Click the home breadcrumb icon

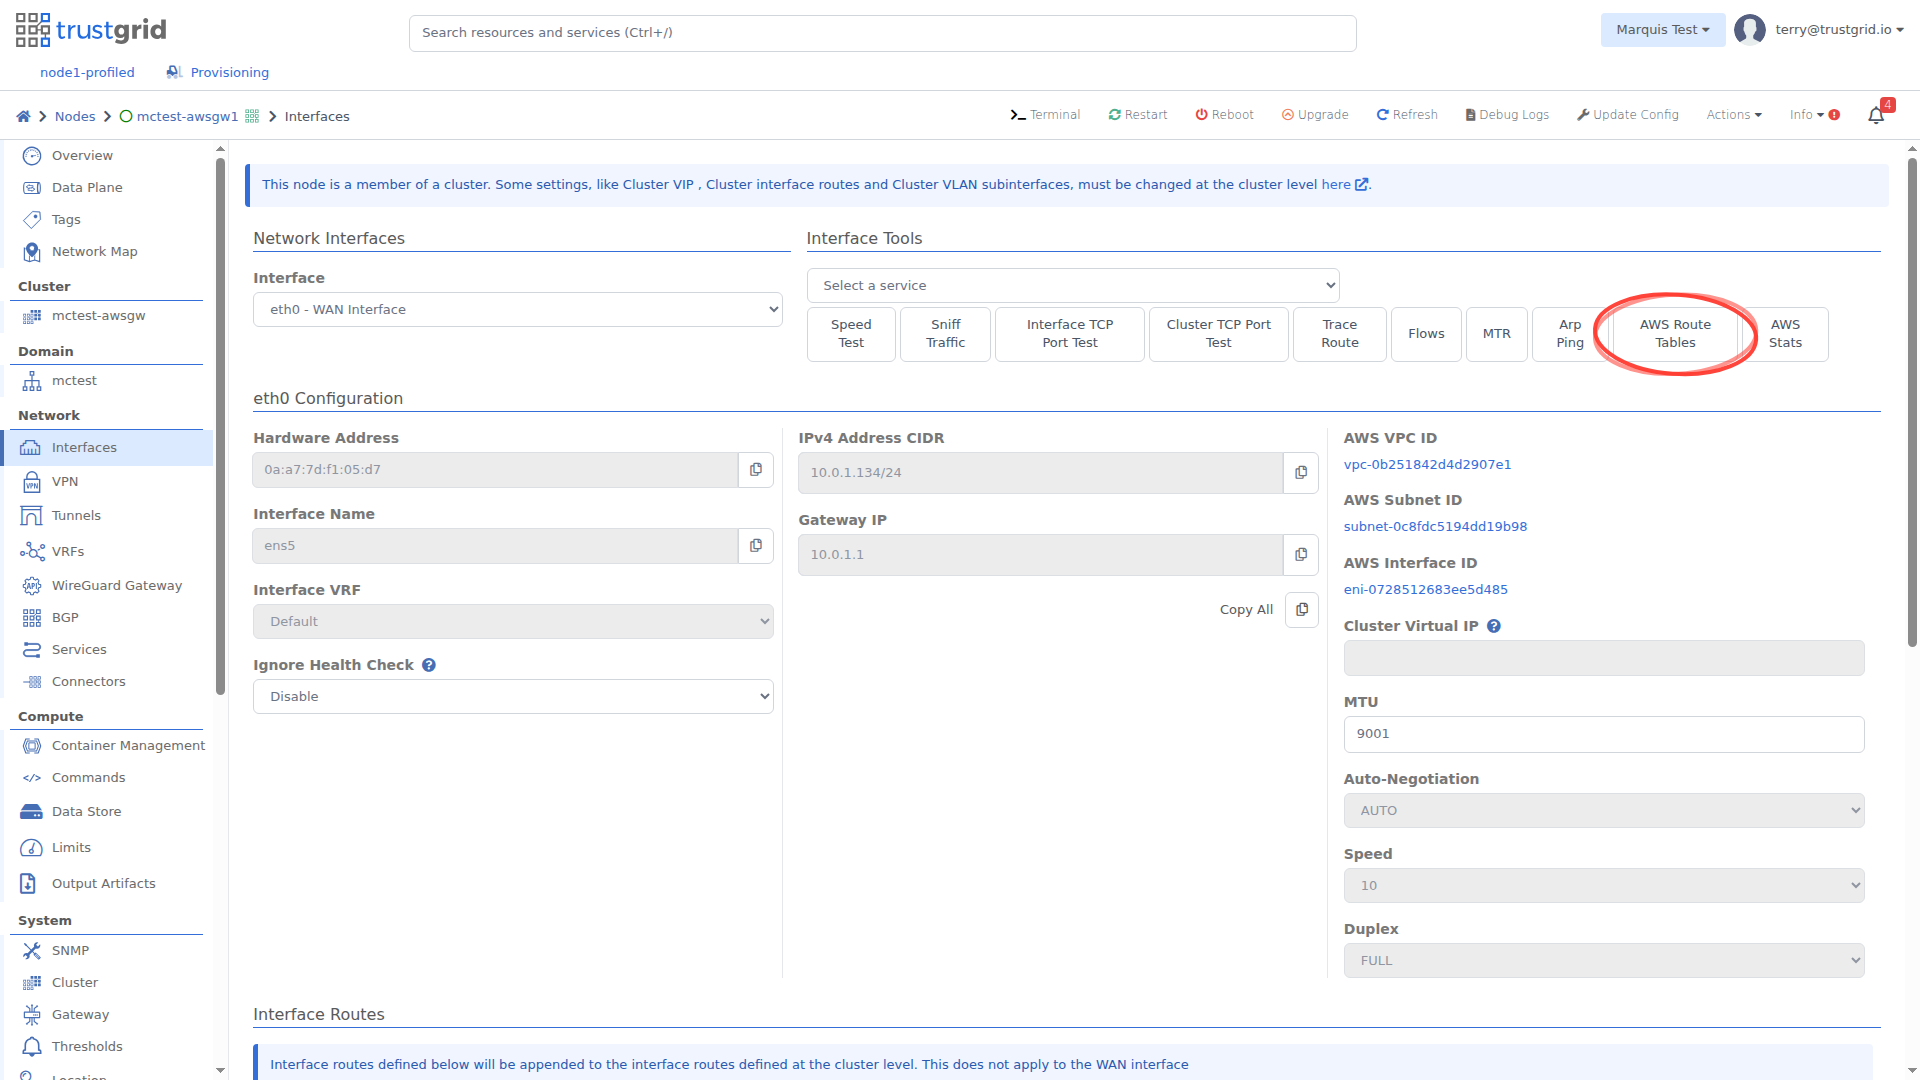point(23,116)
